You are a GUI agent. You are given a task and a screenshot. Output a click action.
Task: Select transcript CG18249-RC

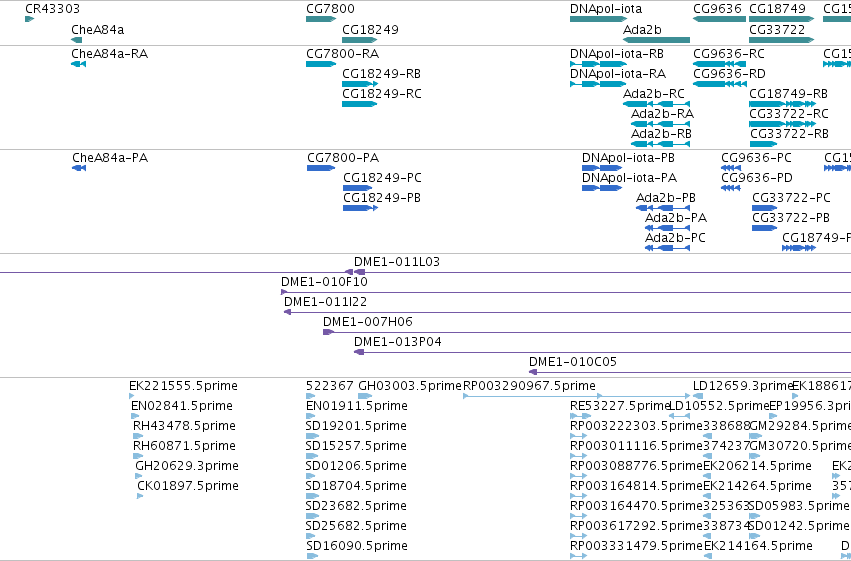click(359, 104)
